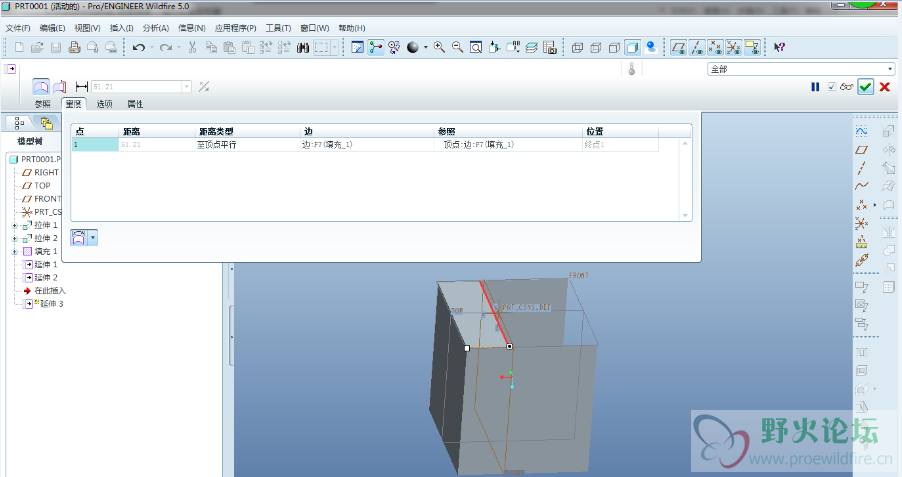Click the Zoom In magnifier

[x=439, y=48]
